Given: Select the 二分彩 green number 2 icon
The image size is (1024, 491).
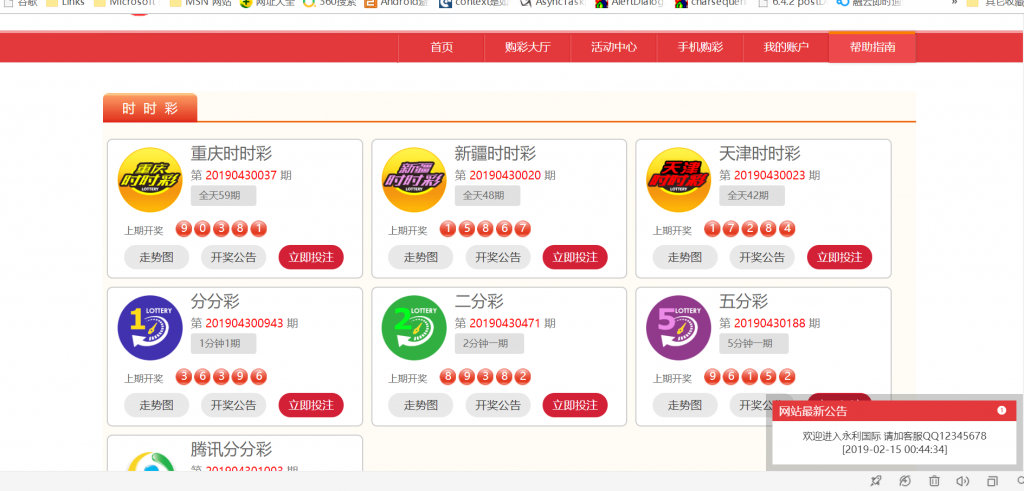Looking at the screenshot, I should [414, 328].
